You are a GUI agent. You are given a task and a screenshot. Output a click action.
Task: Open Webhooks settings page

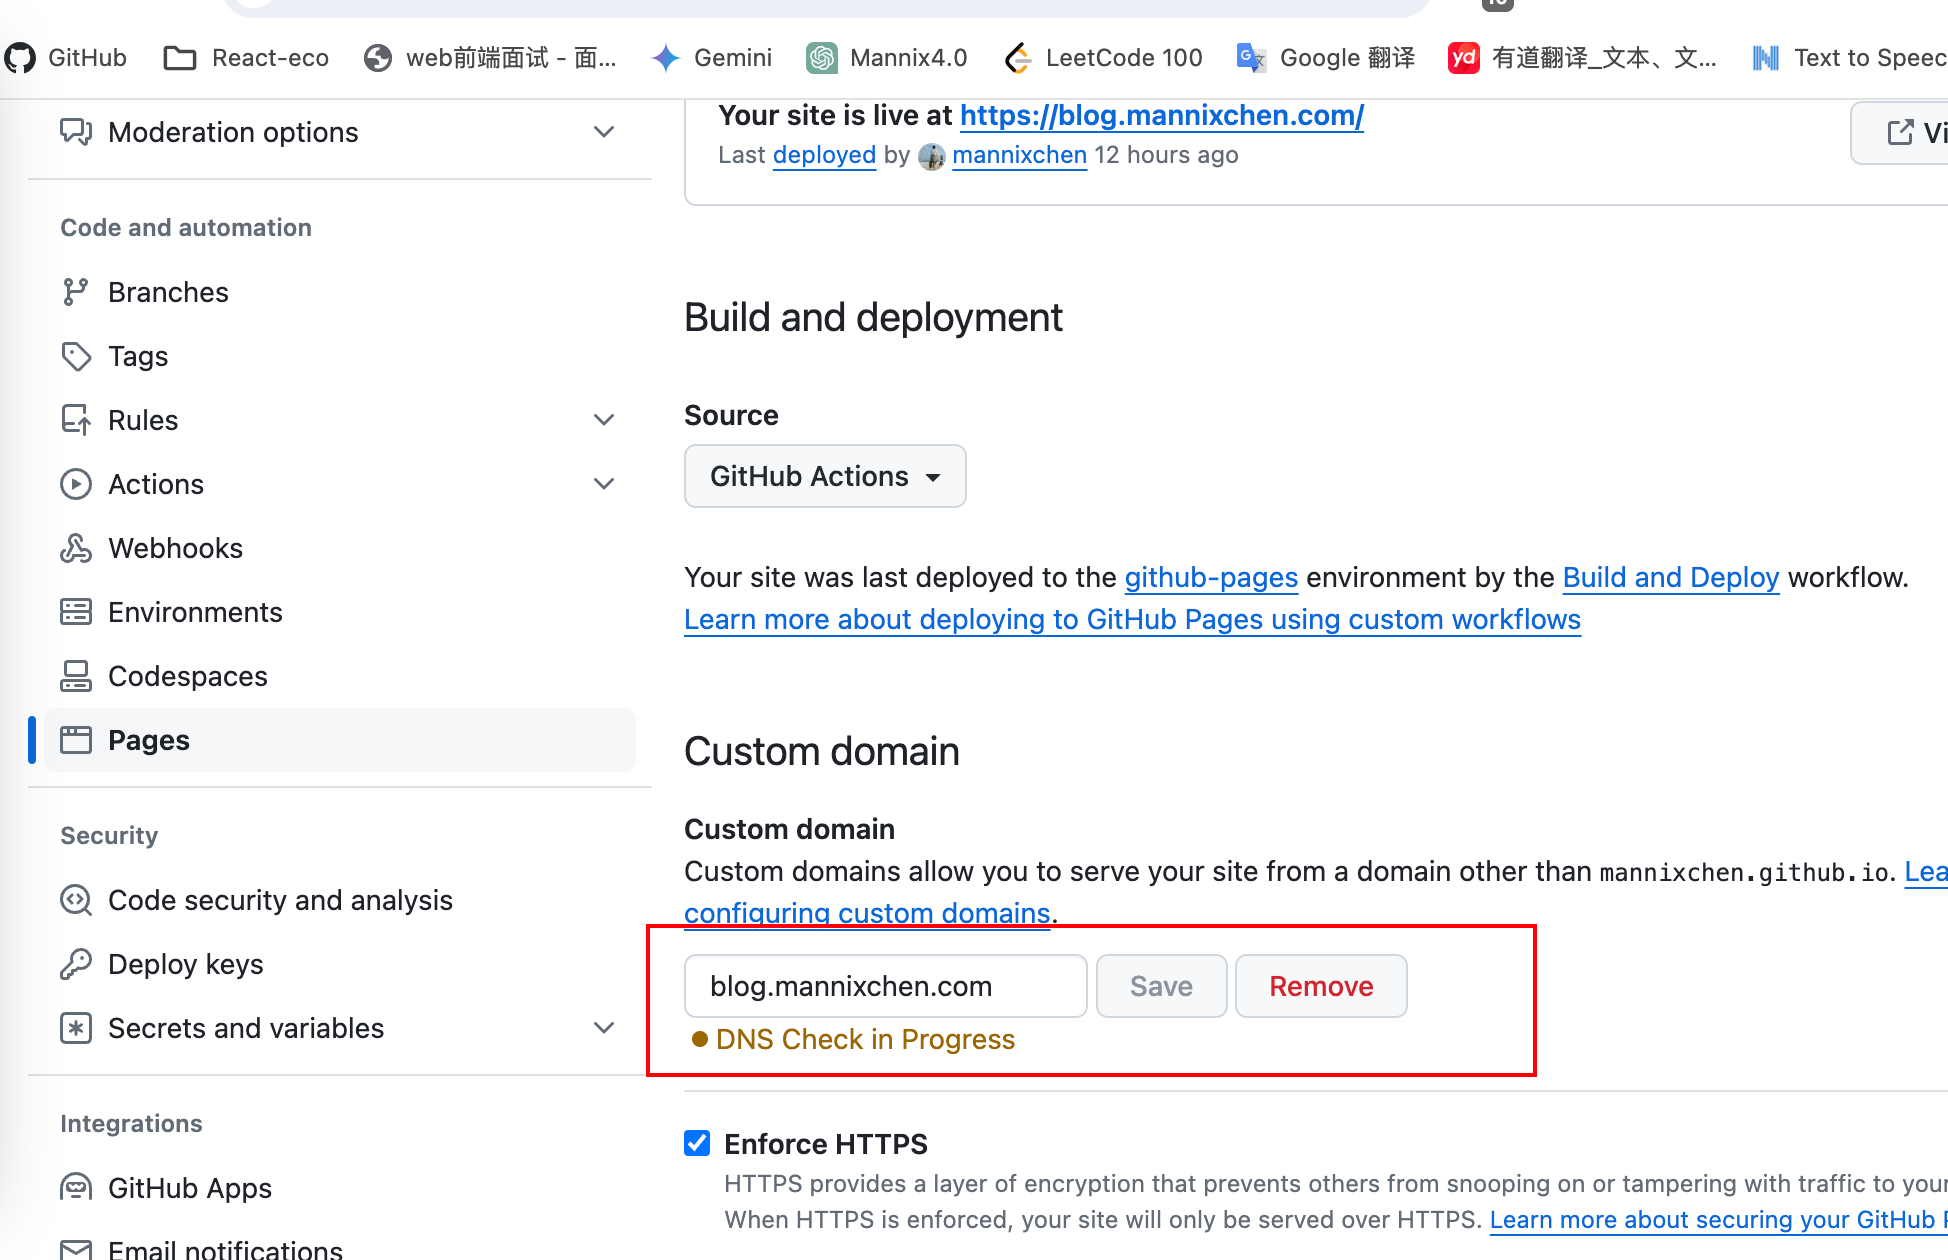[x=340, y=548]
